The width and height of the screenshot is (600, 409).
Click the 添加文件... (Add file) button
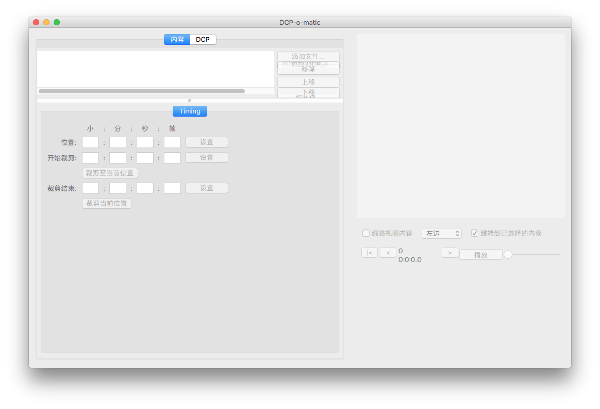click(x=308, y=56)
